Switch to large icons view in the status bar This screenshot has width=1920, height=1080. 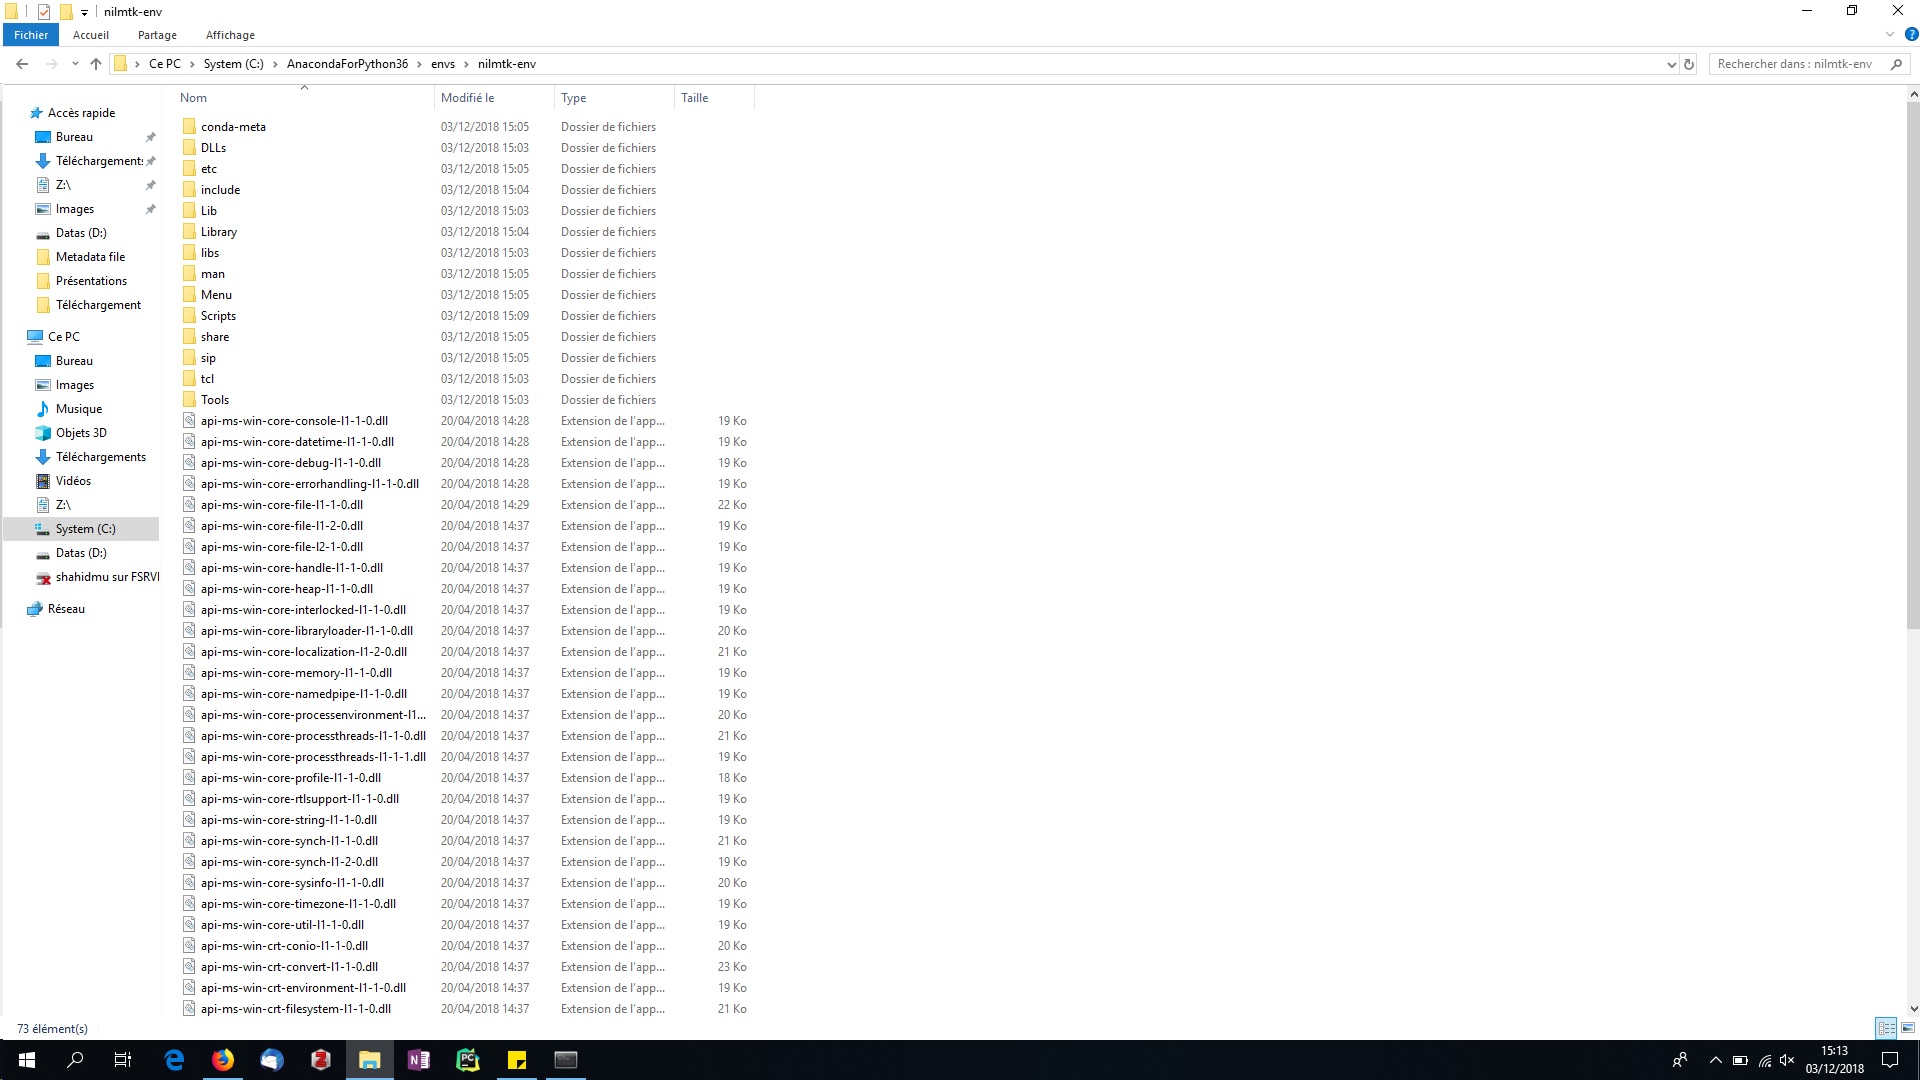tap(1907, 1028)
